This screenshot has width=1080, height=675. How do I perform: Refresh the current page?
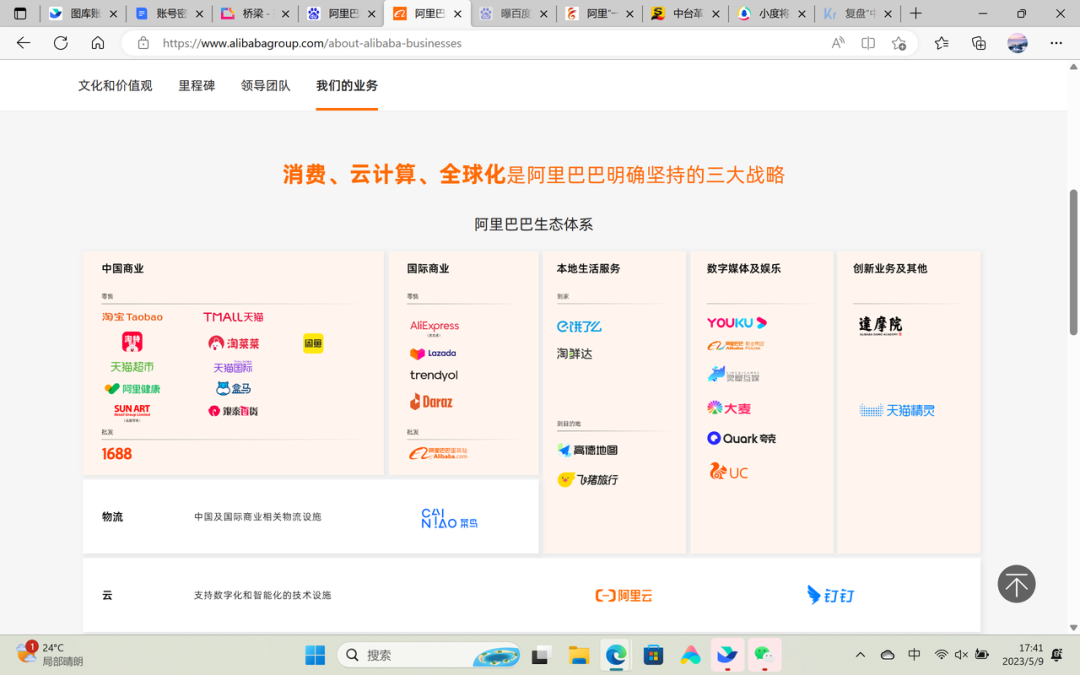(x=61, y=43)
